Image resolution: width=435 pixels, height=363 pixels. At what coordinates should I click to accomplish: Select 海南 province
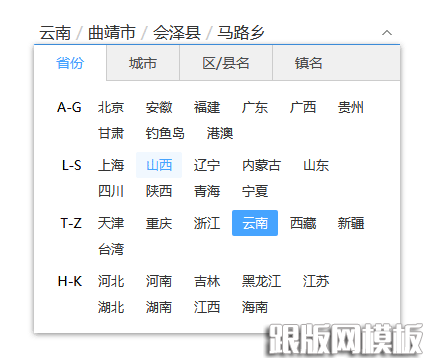(x=255, y=307)
